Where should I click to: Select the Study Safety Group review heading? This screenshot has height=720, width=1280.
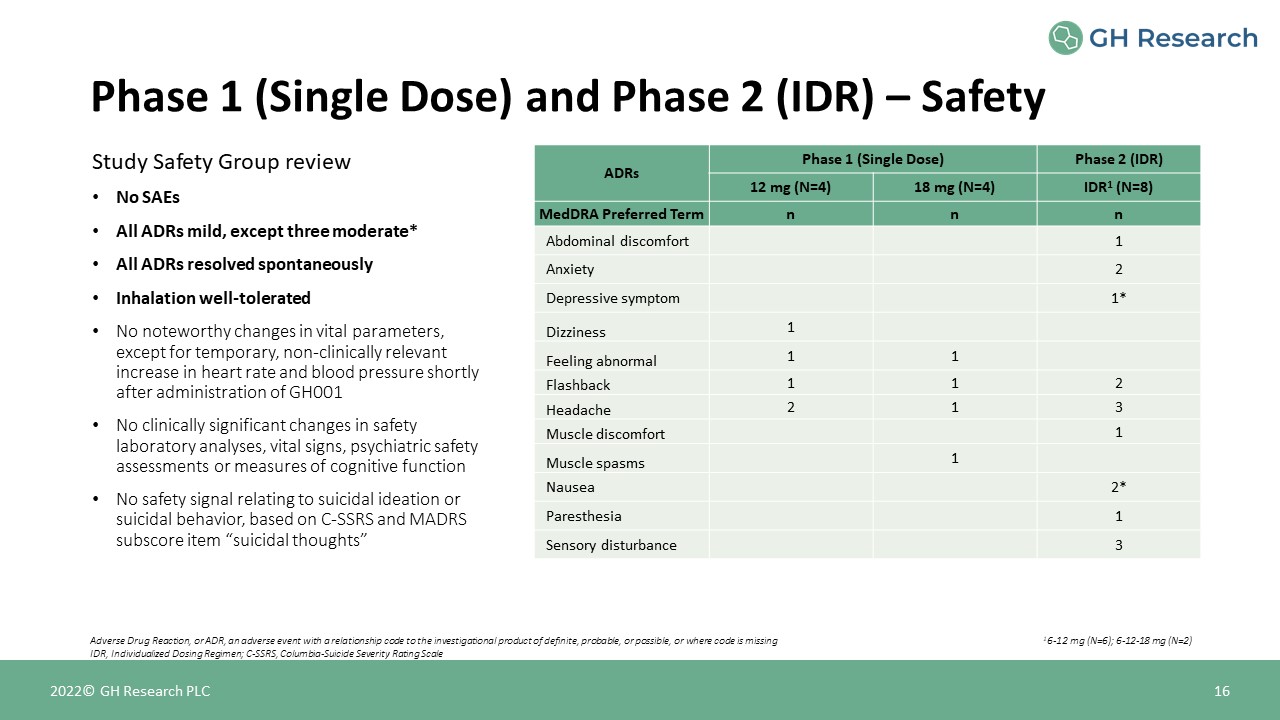click(x=221, y=162)
